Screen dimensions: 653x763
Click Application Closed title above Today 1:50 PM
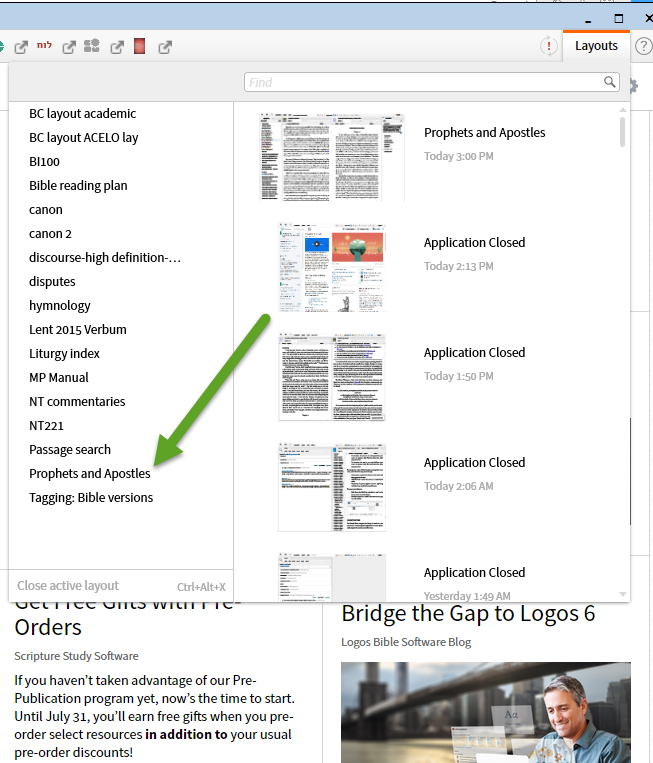point(474,353)
